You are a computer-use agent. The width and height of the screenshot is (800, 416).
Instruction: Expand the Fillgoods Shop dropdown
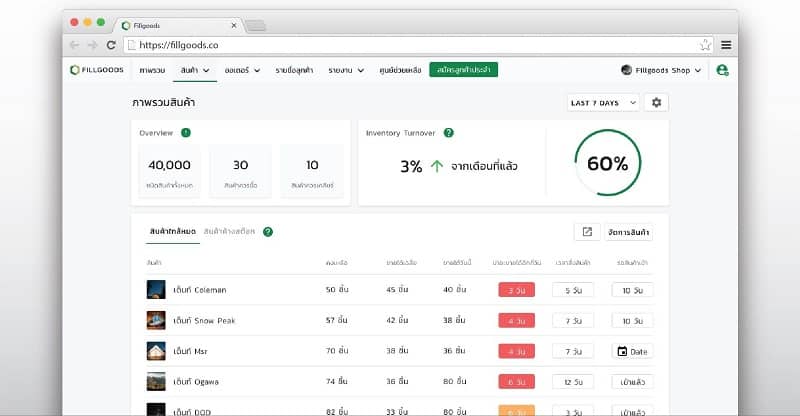tap(661, 70)
